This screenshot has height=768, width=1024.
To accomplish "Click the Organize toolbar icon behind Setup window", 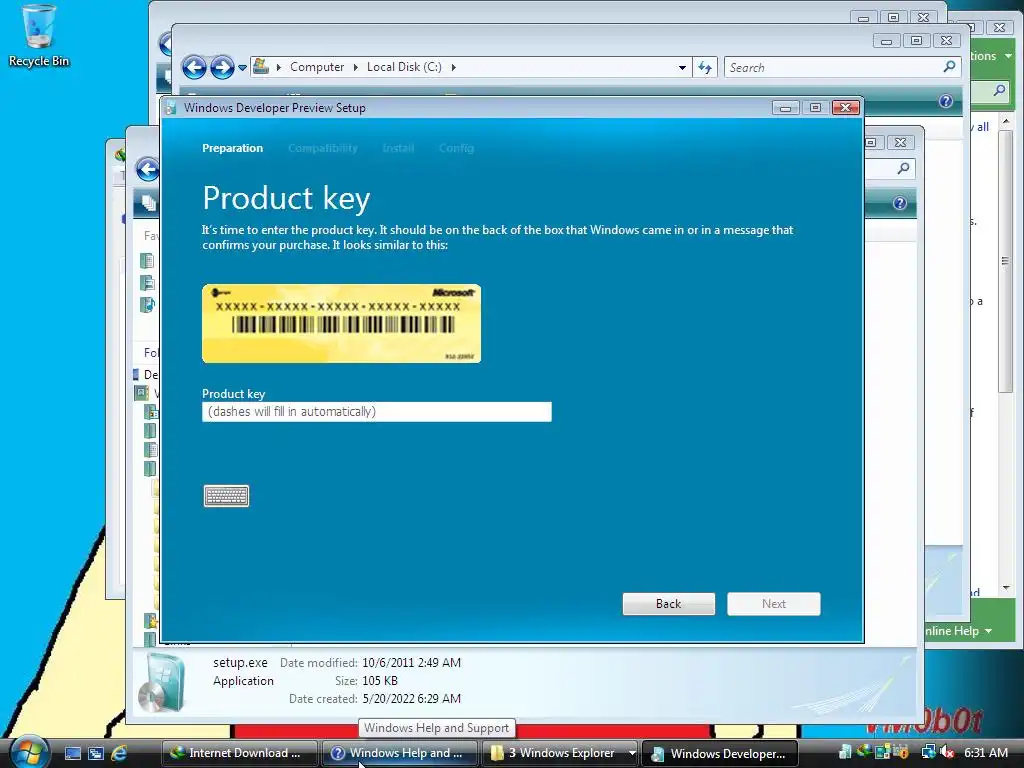I will [148, 202].
